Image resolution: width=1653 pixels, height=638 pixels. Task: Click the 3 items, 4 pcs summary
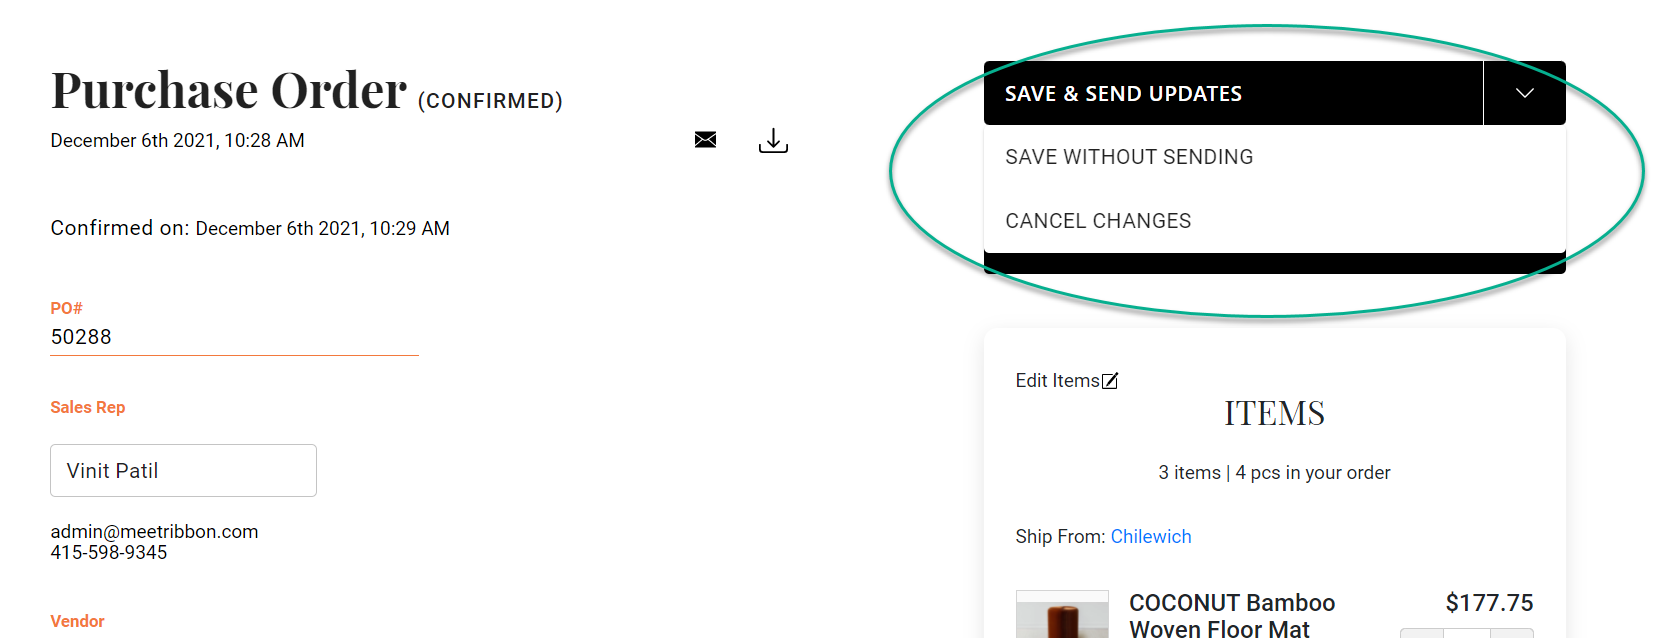1274,473
